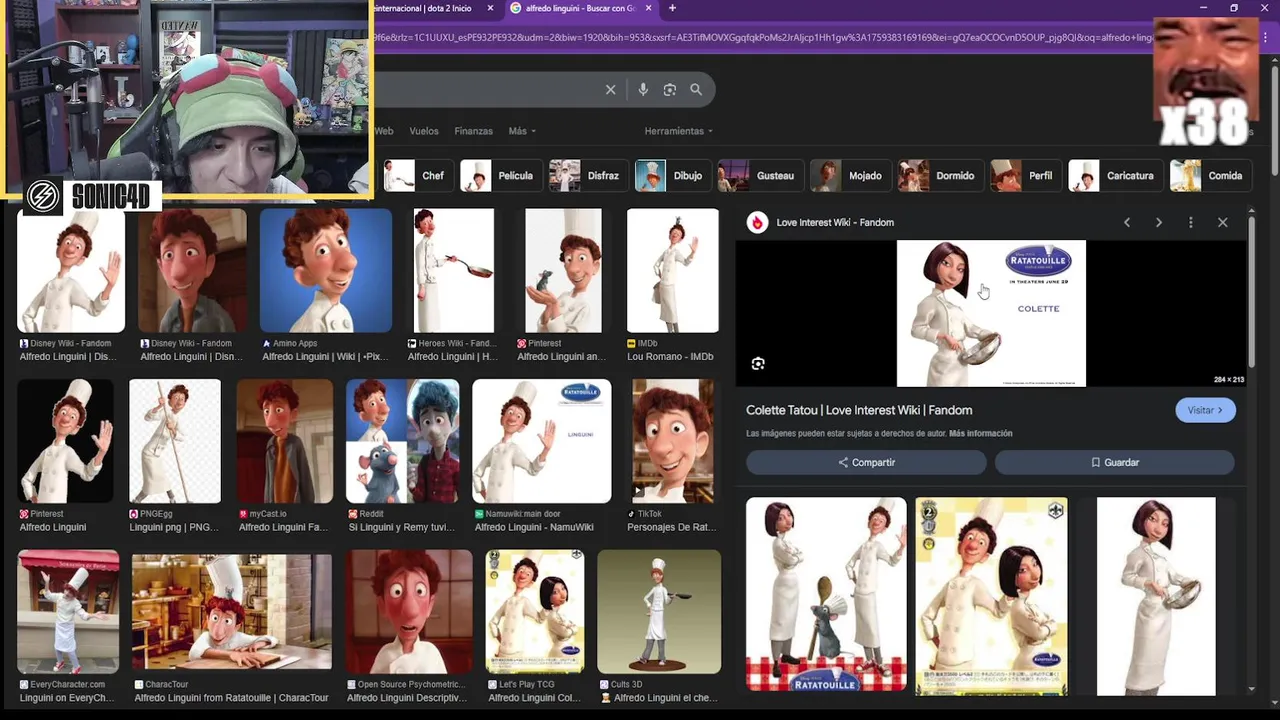This screenshot has width=1280, height=720.
Task: Open related image of Colette, Linguini and Remy
Action: [x=826, y=595]
